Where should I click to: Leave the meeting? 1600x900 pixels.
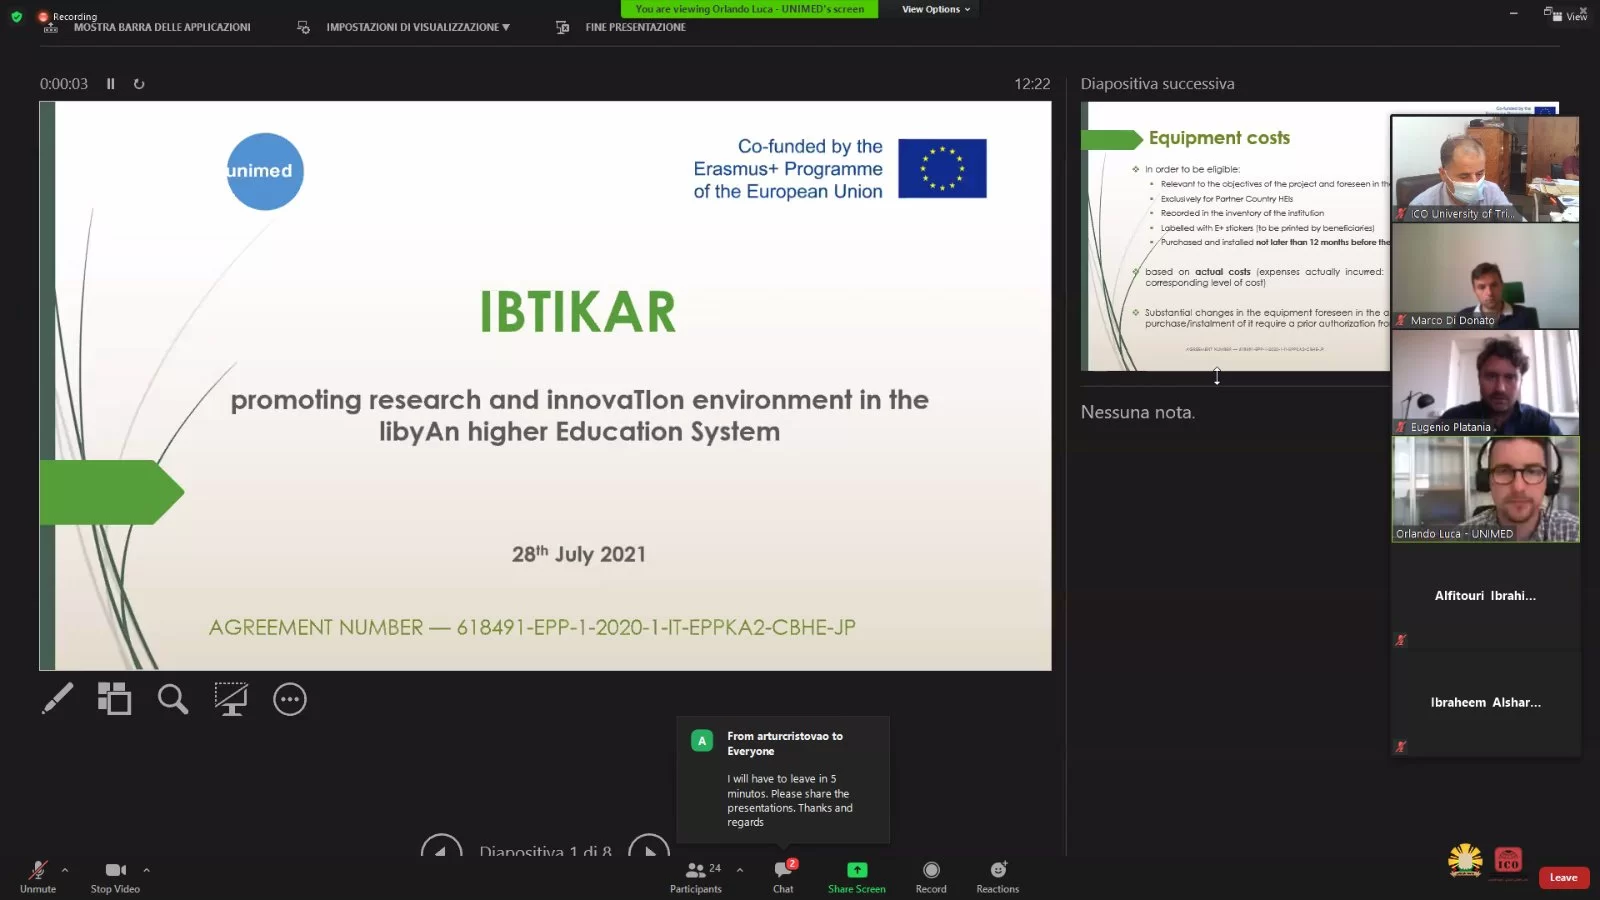1563,877
